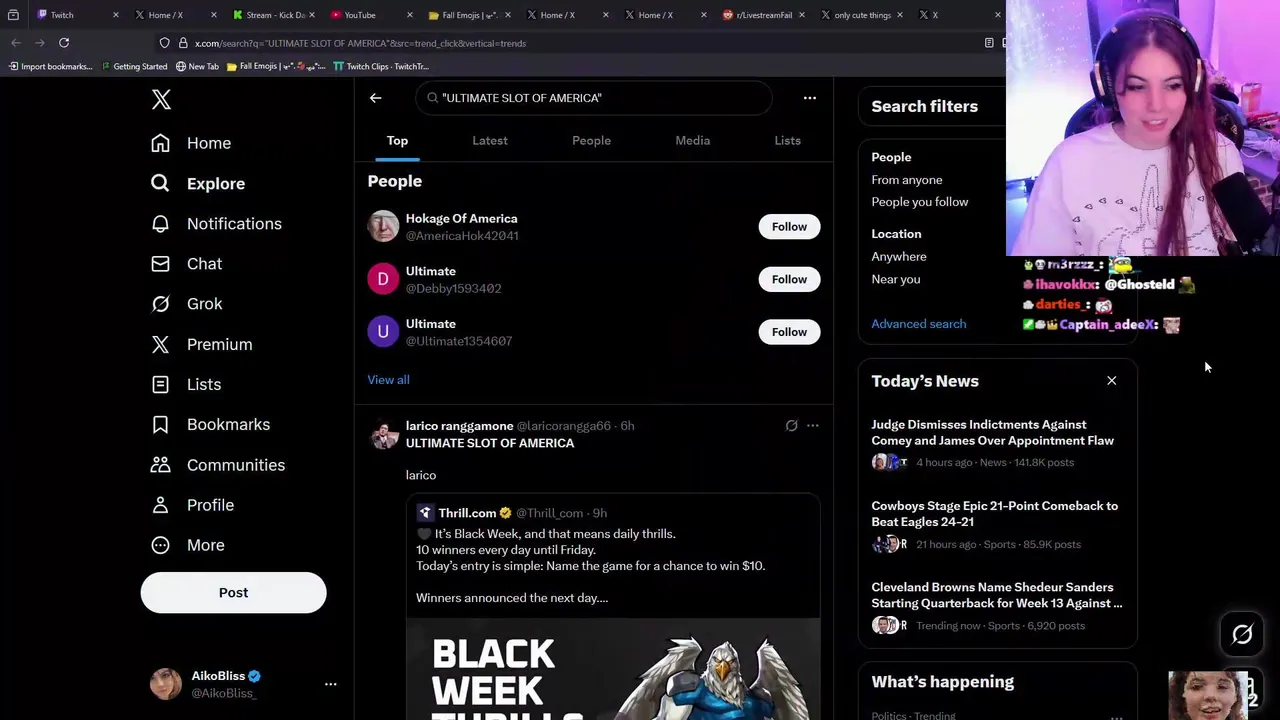Switch to the r/LivestreamFail browser tab

[x=764, y=15]
